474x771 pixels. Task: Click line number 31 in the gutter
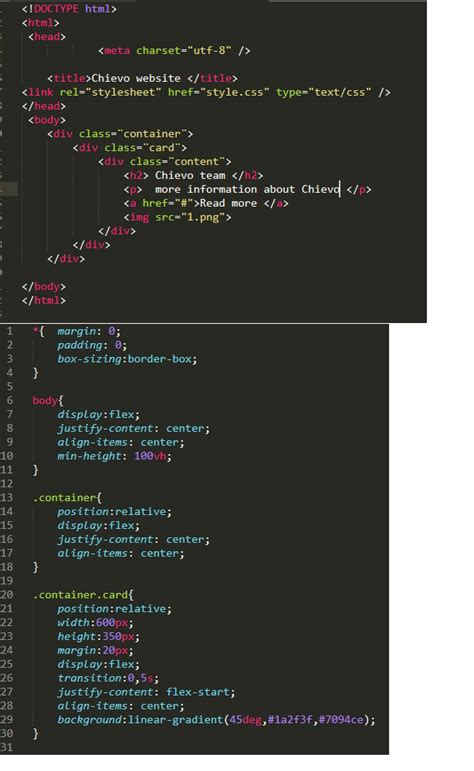click(7, 747)
